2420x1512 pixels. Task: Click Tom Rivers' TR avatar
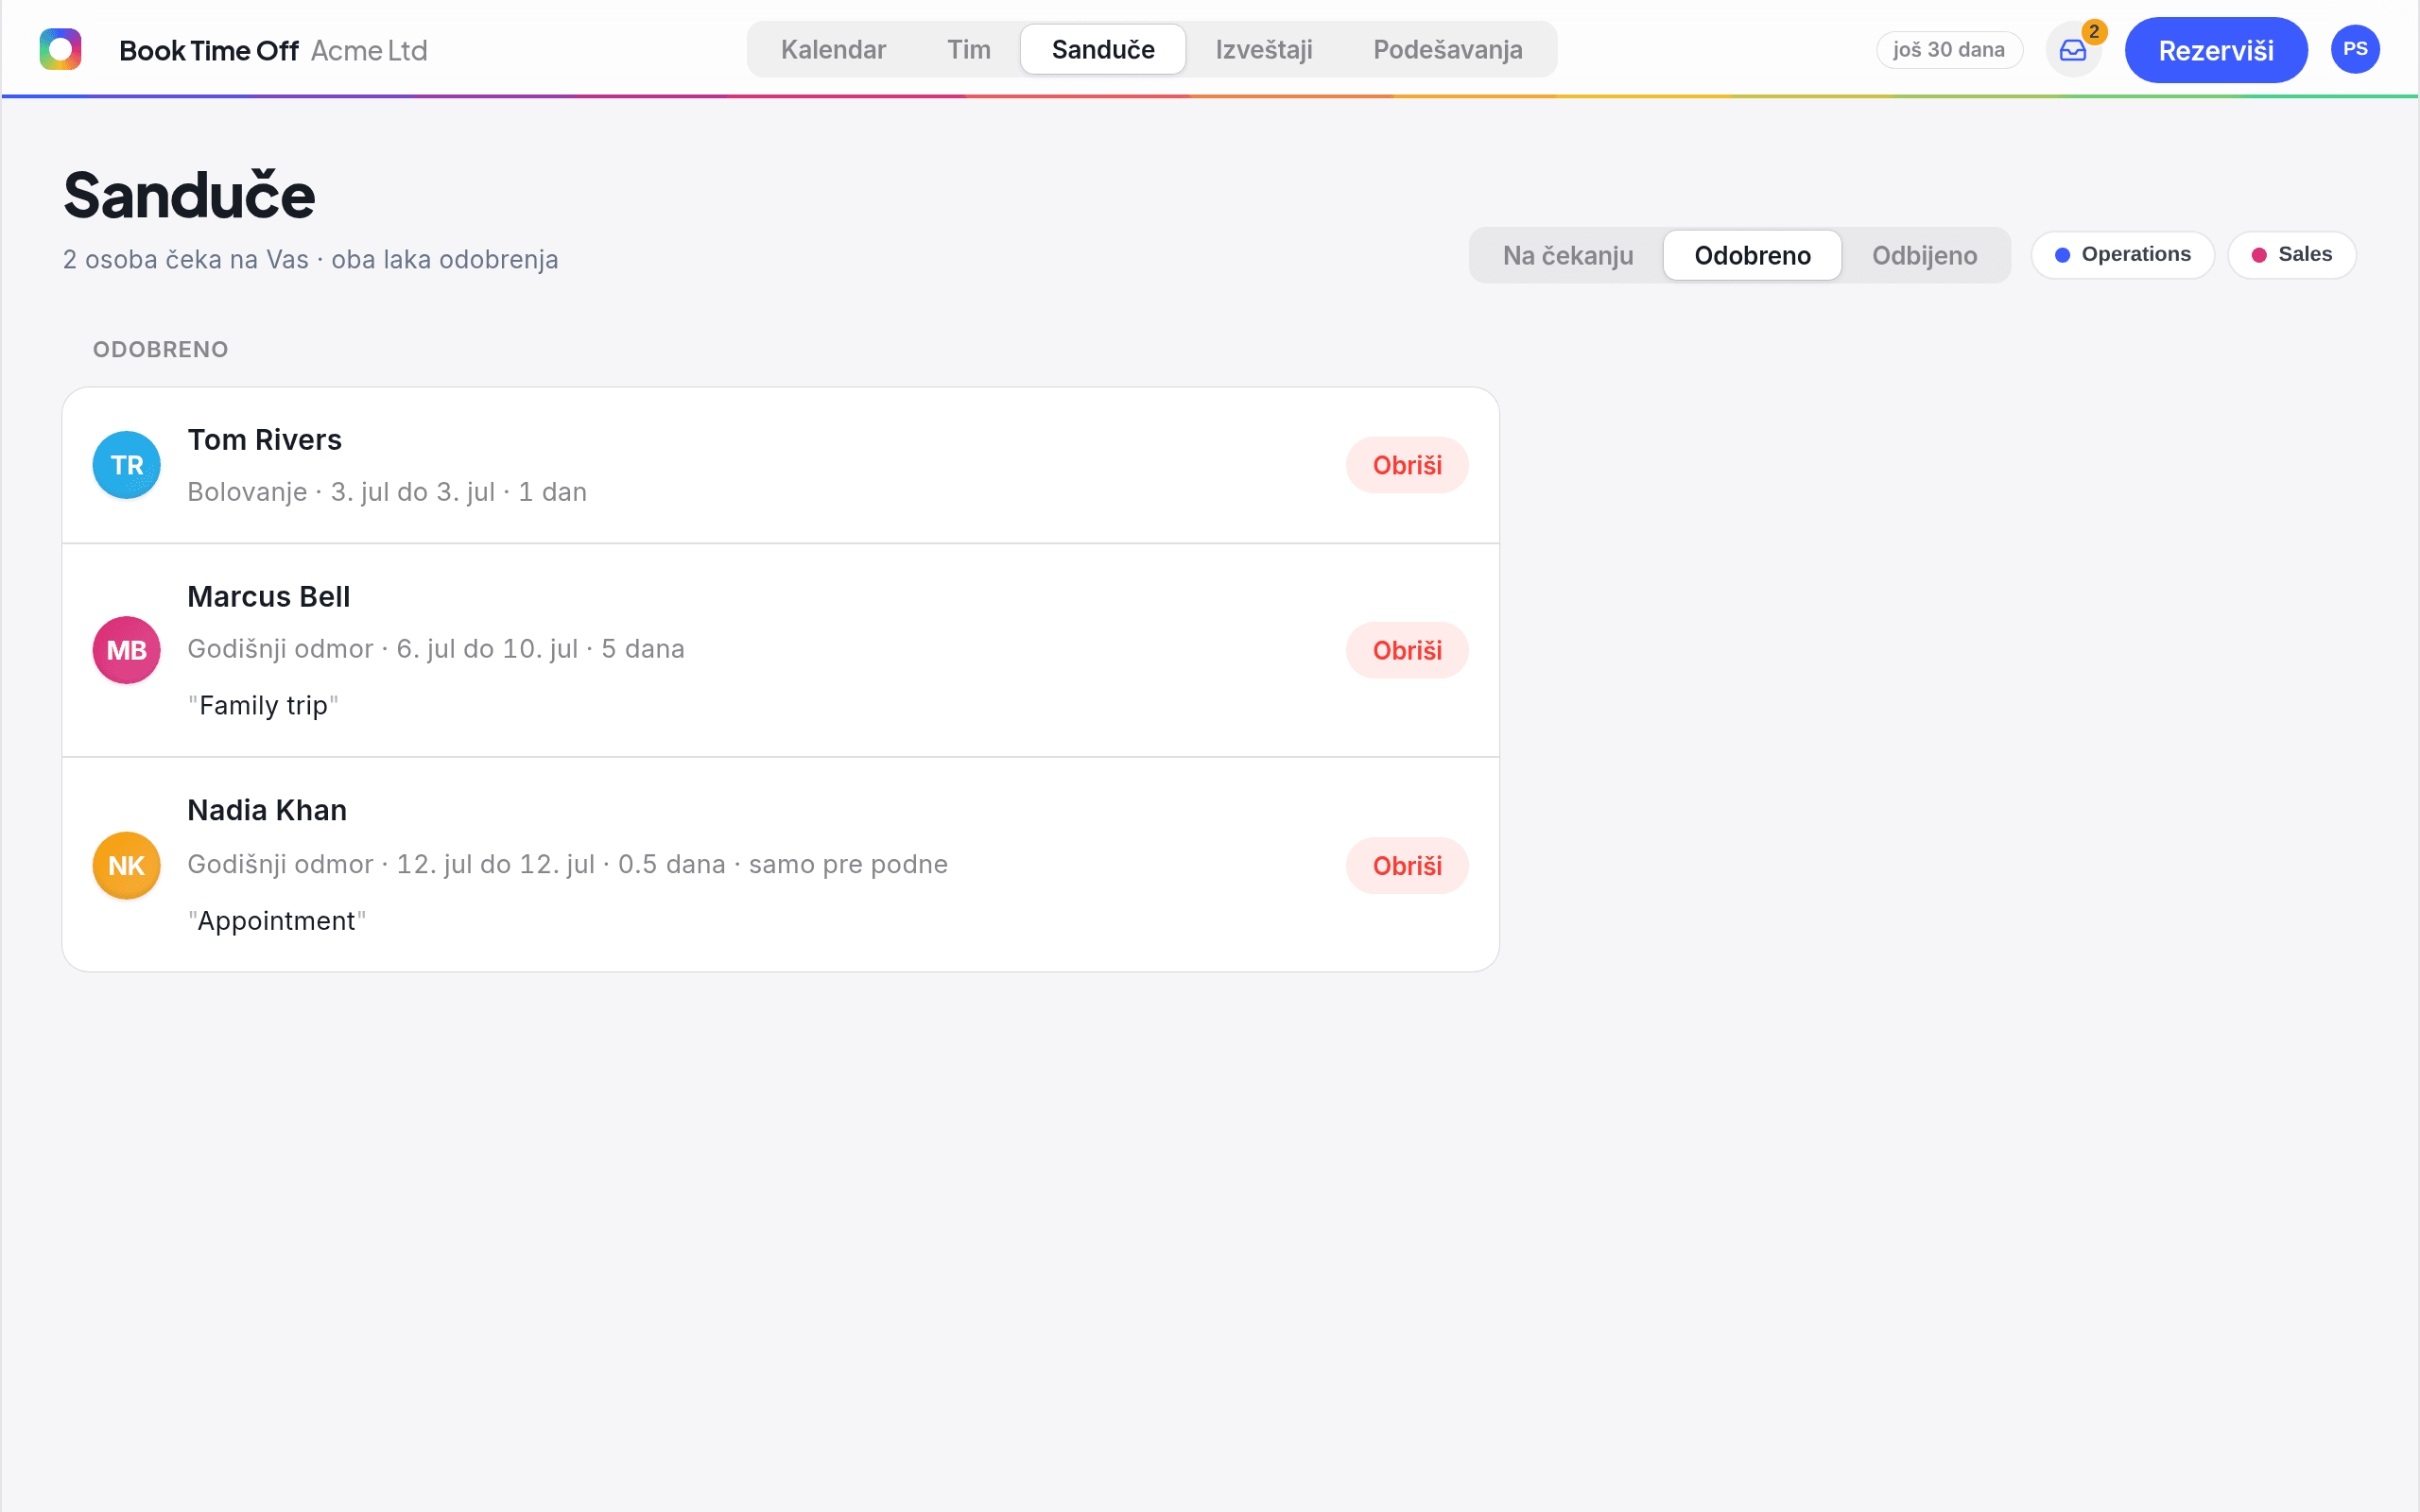[127, 465]
